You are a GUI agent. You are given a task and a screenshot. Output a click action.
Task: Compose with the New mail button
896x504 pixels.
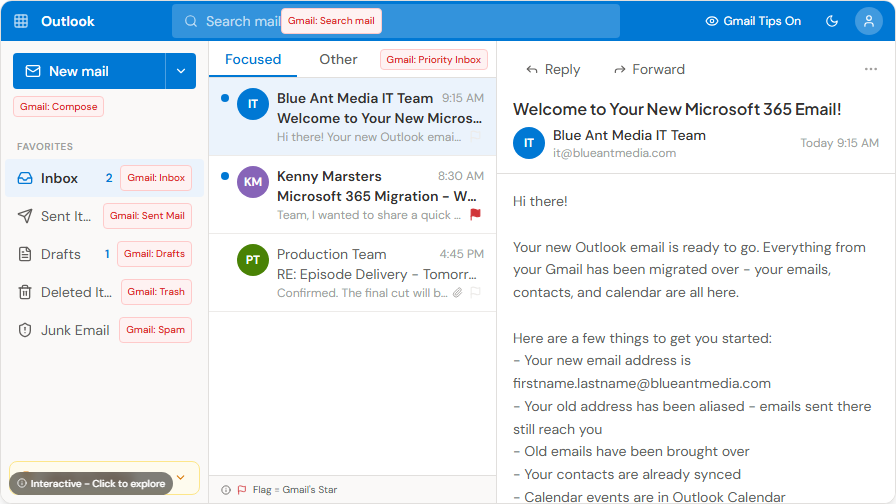pyautogui.click(x=89, y=71)
